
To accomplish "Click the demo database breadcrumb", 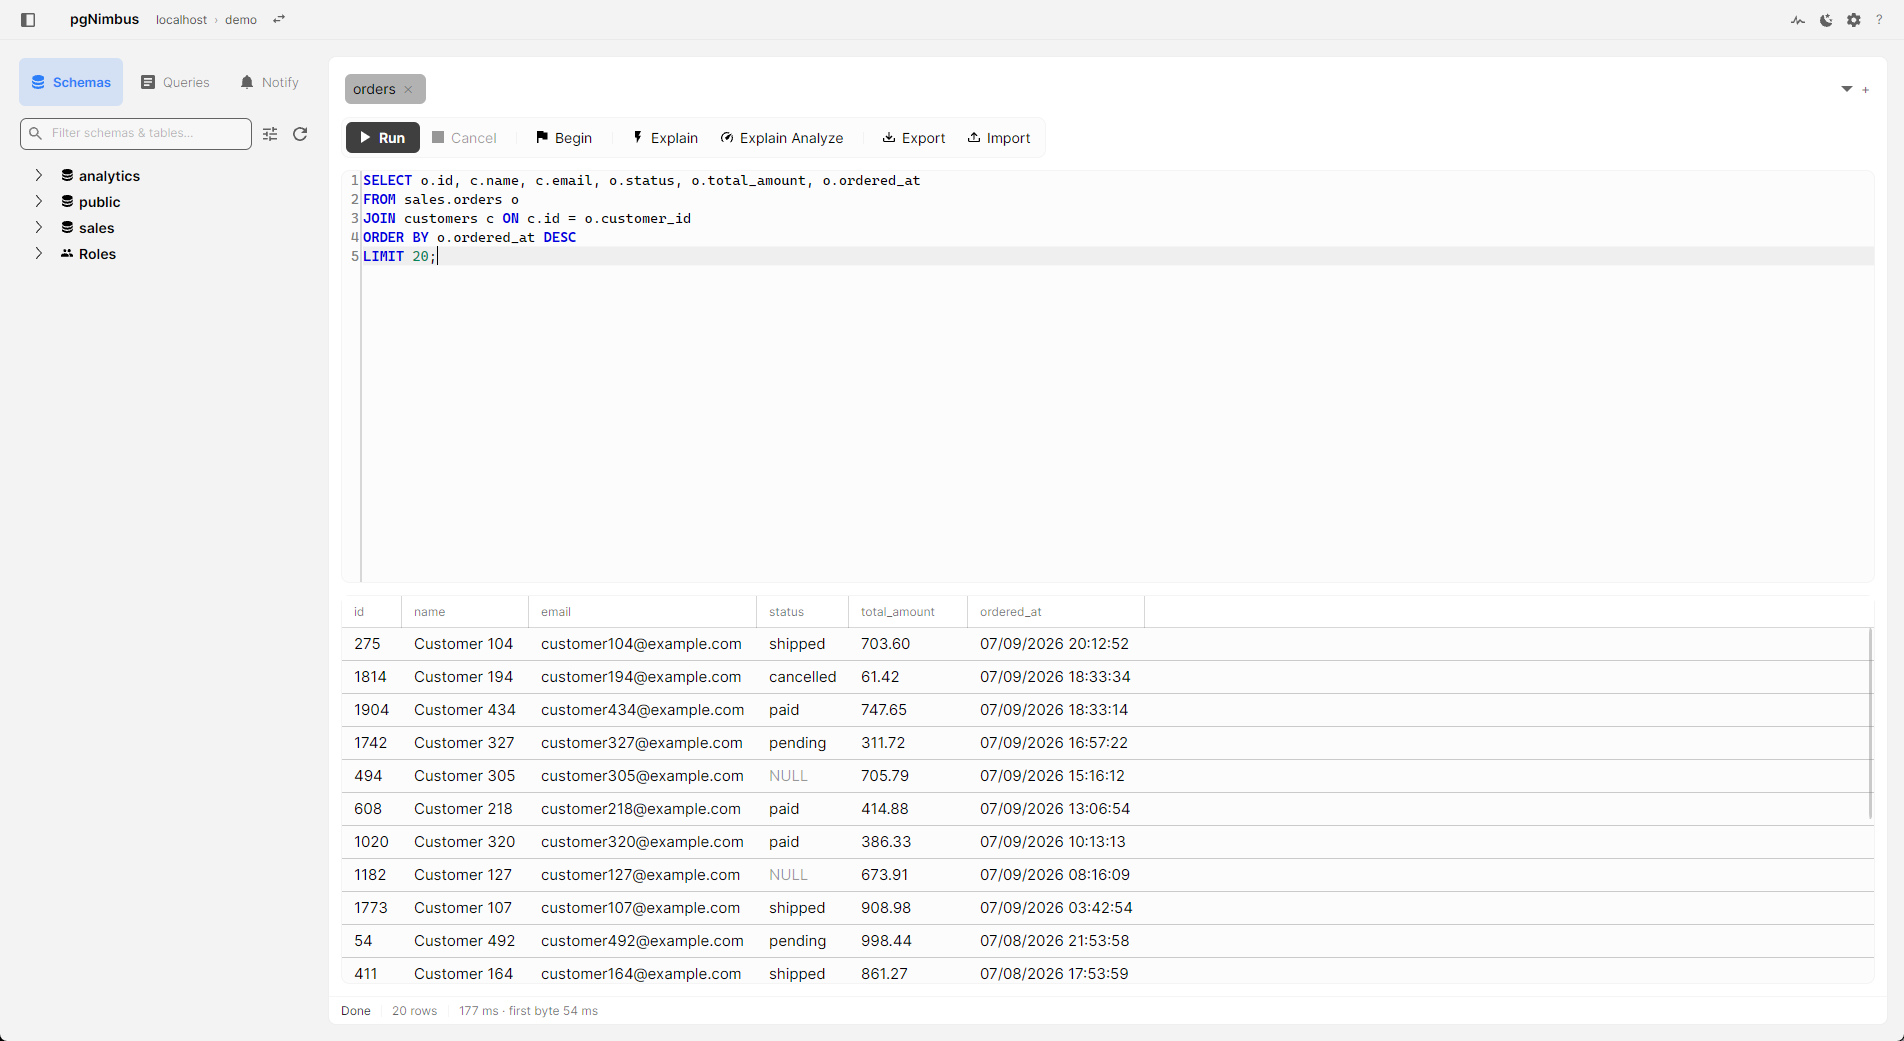I will pyautogui.click(x=241, y=20).
